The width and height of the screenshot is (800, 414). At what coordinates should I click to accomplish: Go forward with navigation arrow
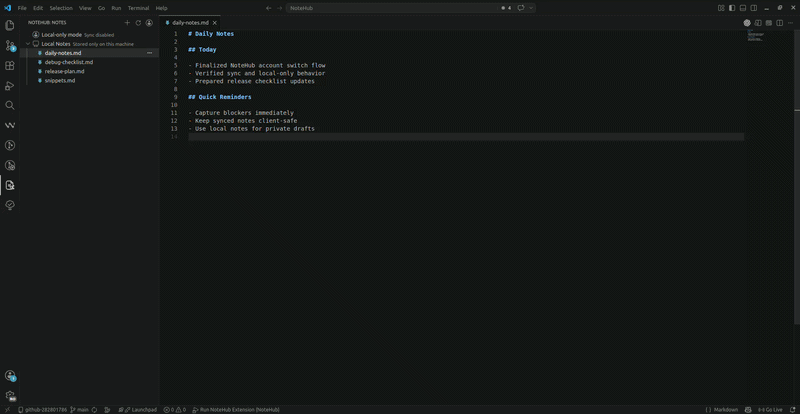point(279,8)
